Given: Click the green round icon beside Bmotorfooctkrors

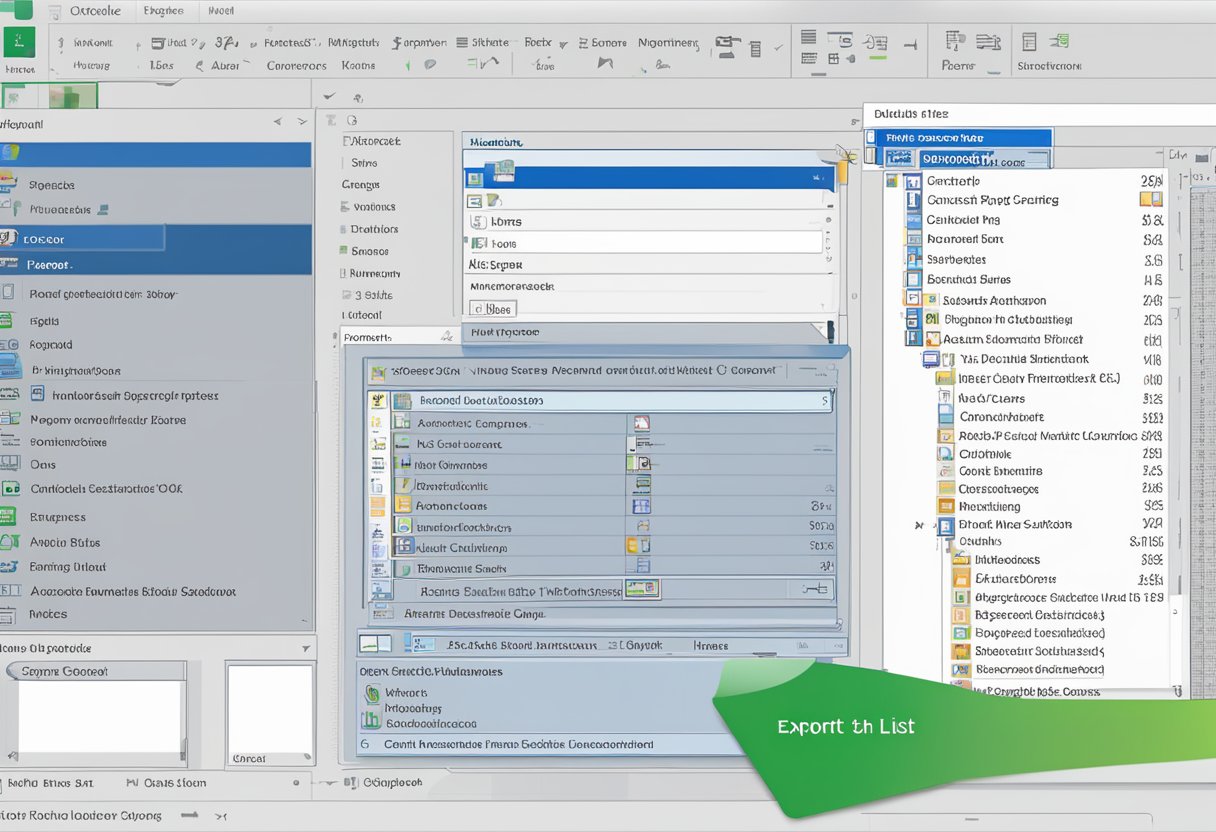Looking at the screenshot, I should coord(403,526).
